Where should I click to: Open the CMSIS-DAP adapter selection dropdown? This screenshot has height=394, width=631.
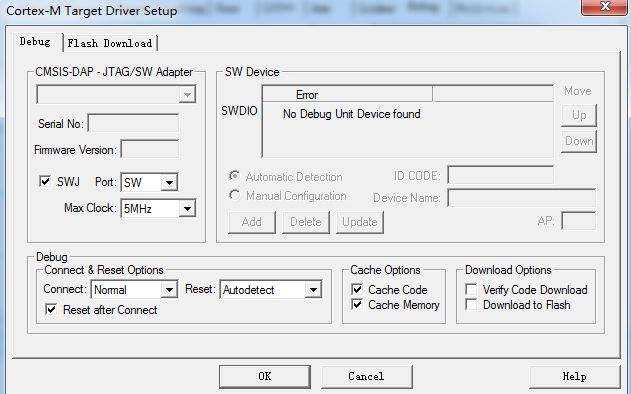pos(116,95)
